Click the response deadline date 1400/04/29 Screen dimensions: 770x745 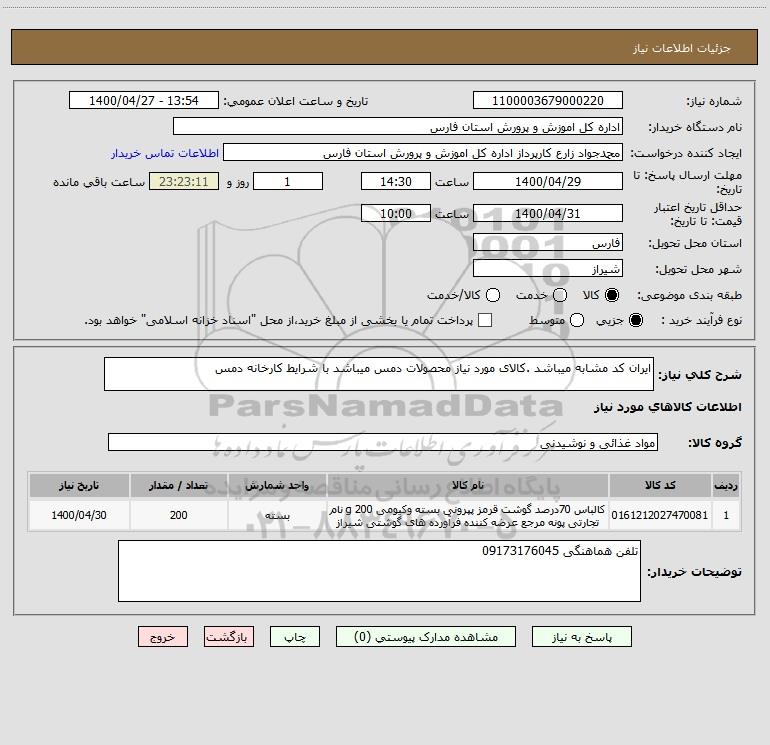click(548, 181)
